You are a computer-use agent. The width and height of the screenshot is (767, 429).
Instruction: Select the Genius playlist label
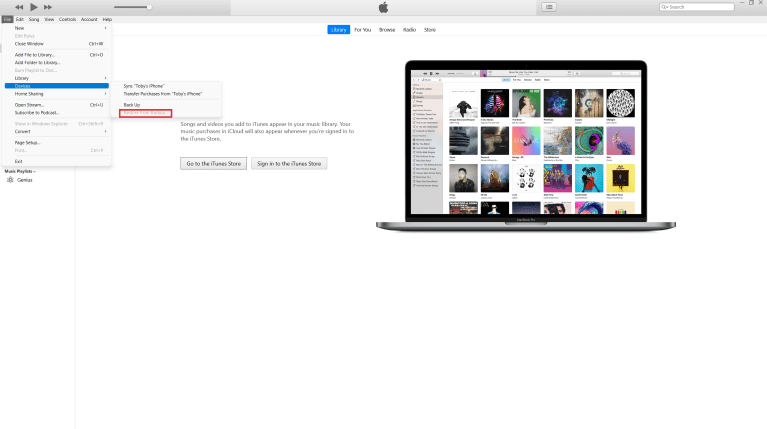[25, 180]
